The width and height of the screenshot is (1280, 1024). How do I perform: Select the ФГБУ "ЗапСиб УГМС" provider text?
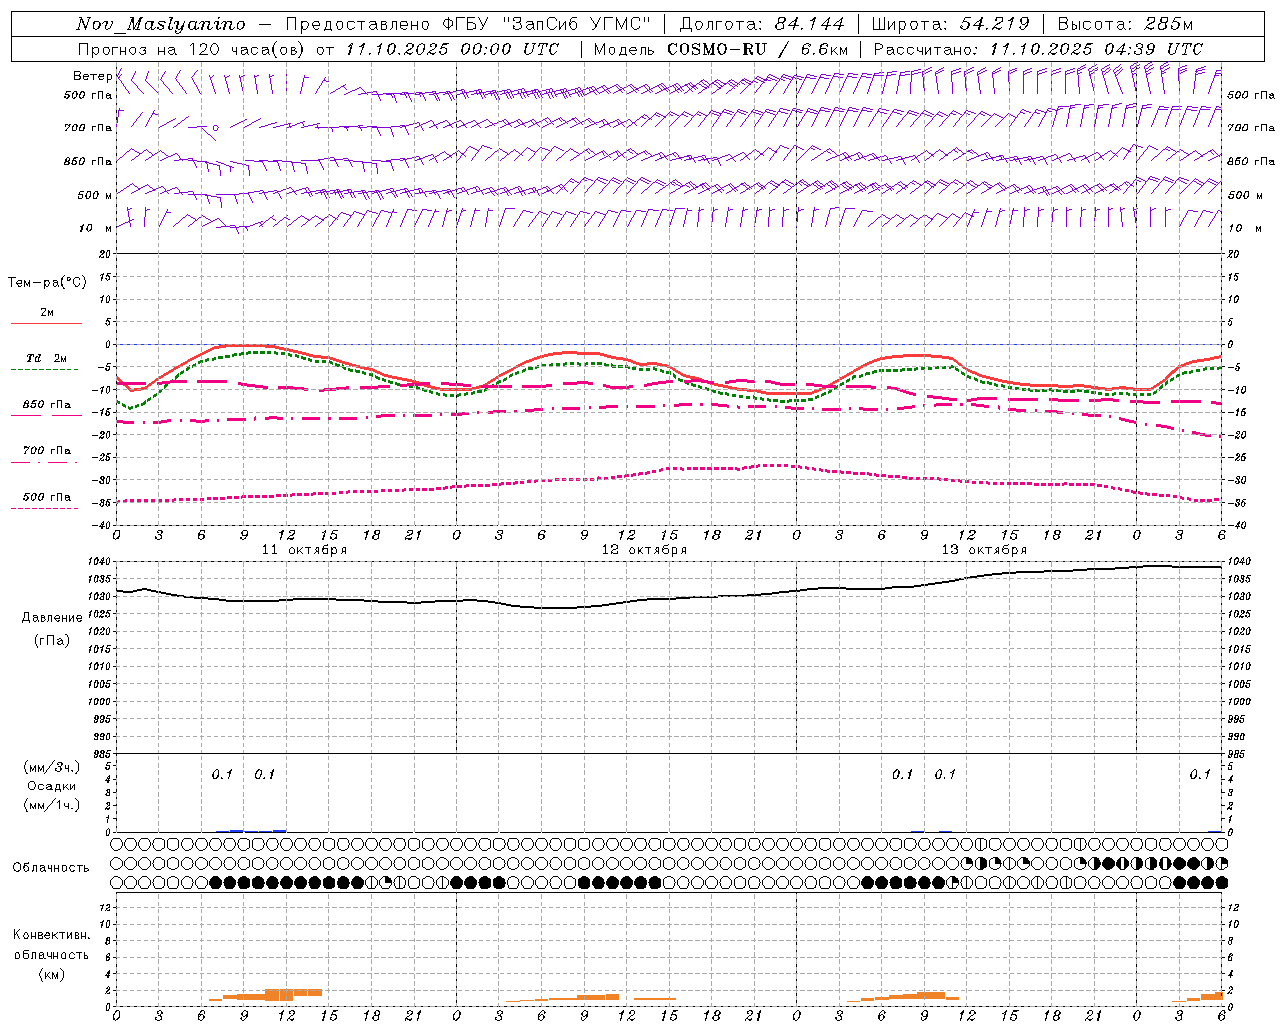pyautogui.click(x=547, y=24)
